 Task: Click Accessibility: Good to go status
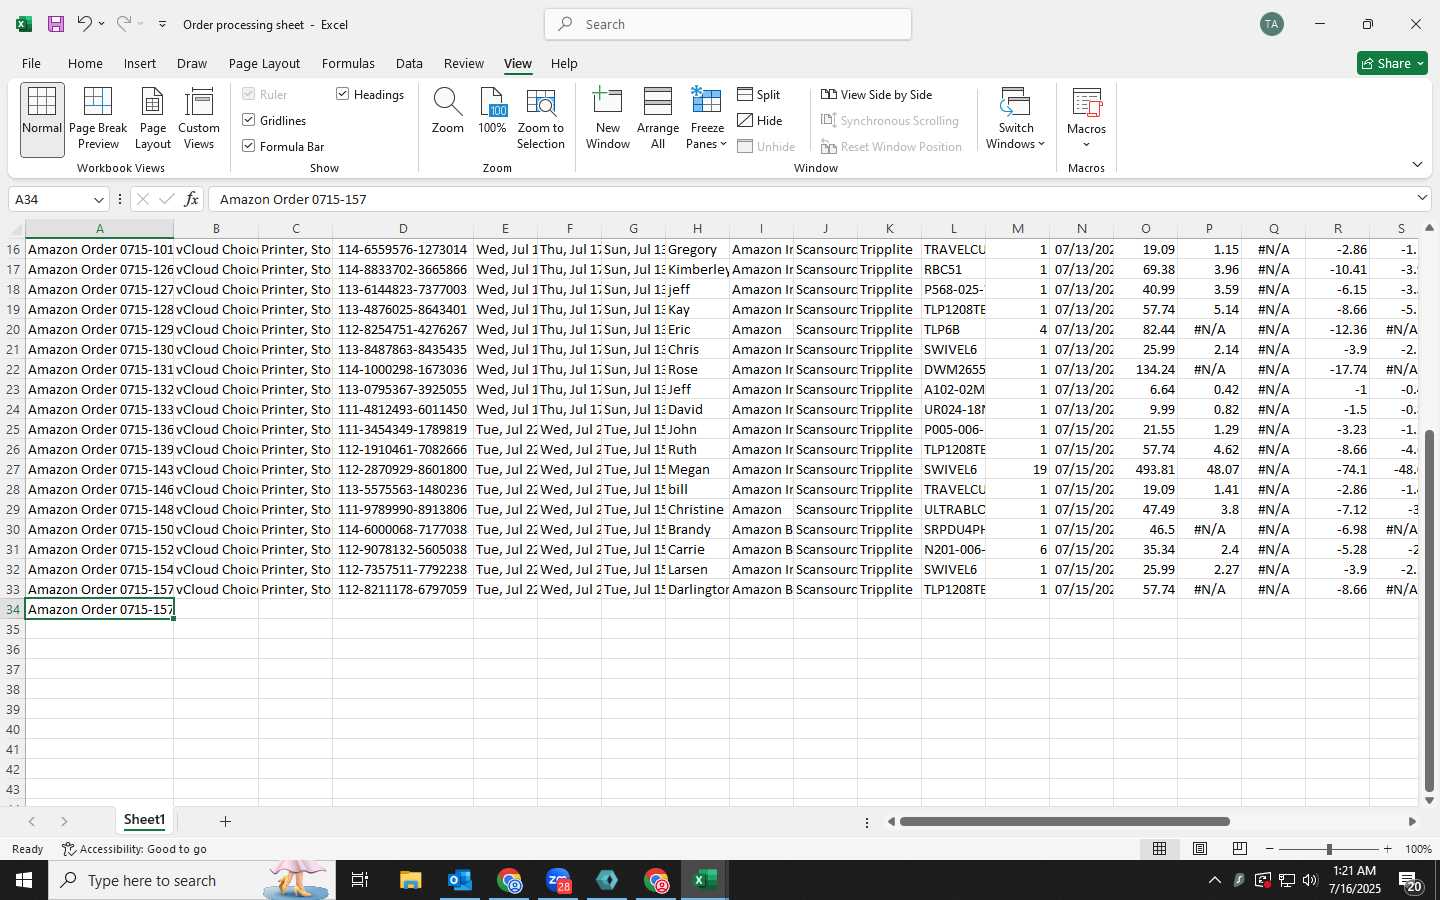pos(134,849)
